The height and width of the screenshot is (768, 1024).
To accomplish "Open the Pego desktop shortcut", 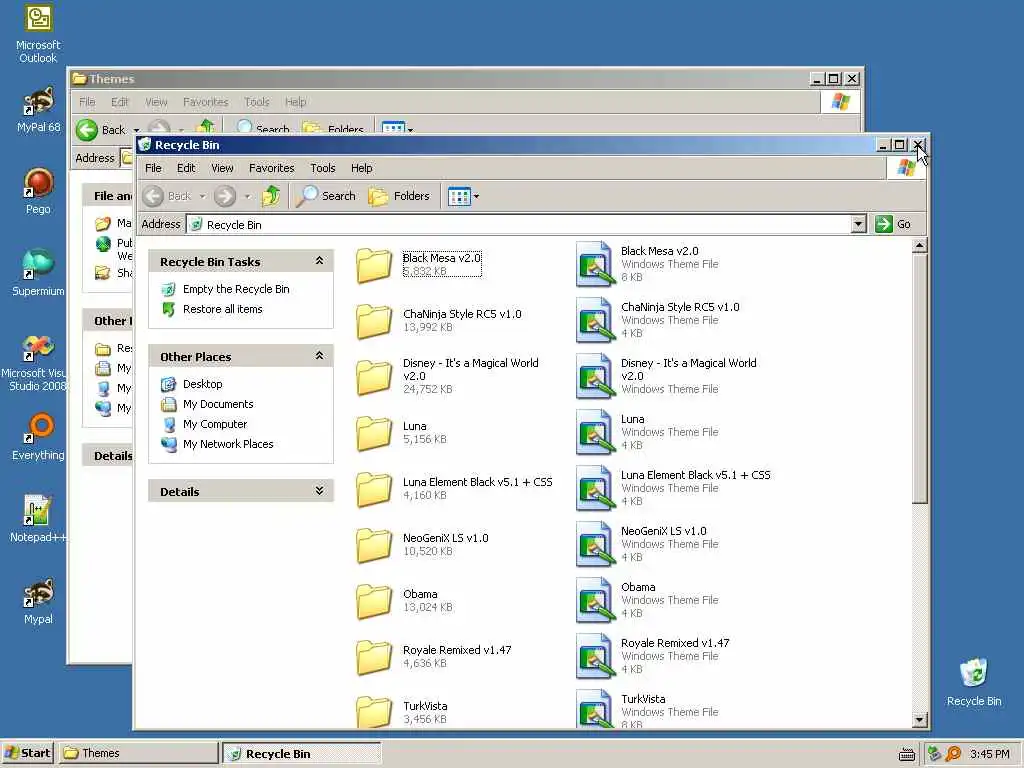I will [38, 191].
